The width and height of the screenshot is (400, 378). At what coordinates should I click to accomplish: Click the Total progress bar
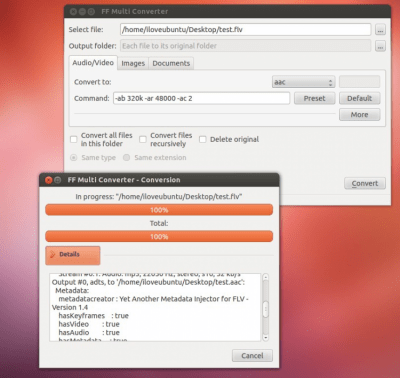pyautogui.click(x=159, y=237)
